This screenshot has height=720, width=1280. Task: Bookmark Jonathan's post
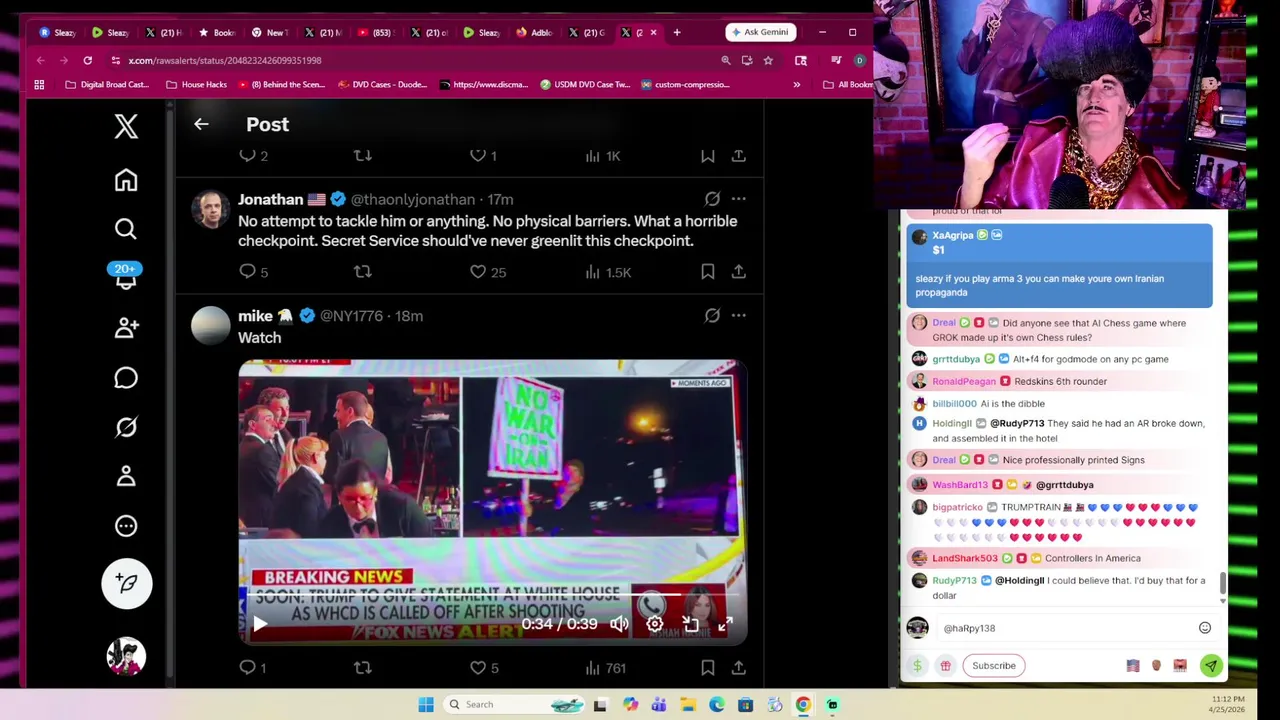pyautogui.click(x=708, y=272)
